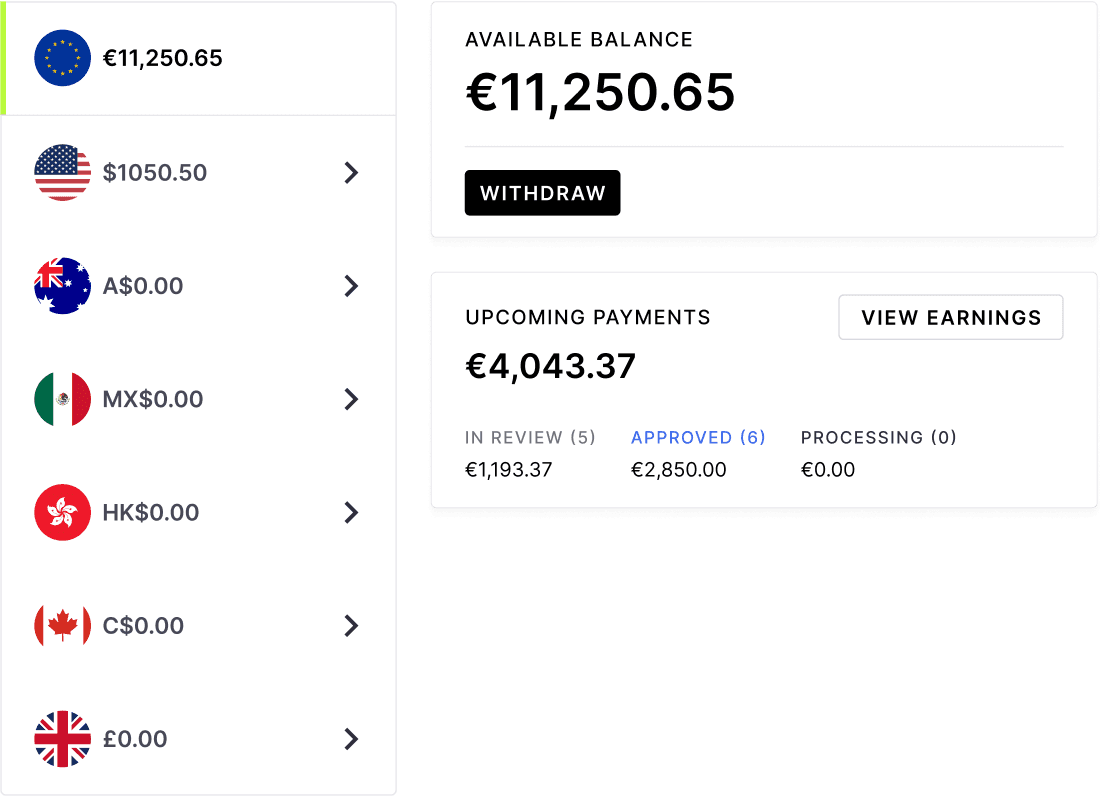Image resolution: width=1103 pixels, height=796 pixels.
Task: Click the United Kingdom flag icon
Action: pyautogui.click(x=63, y=738)
